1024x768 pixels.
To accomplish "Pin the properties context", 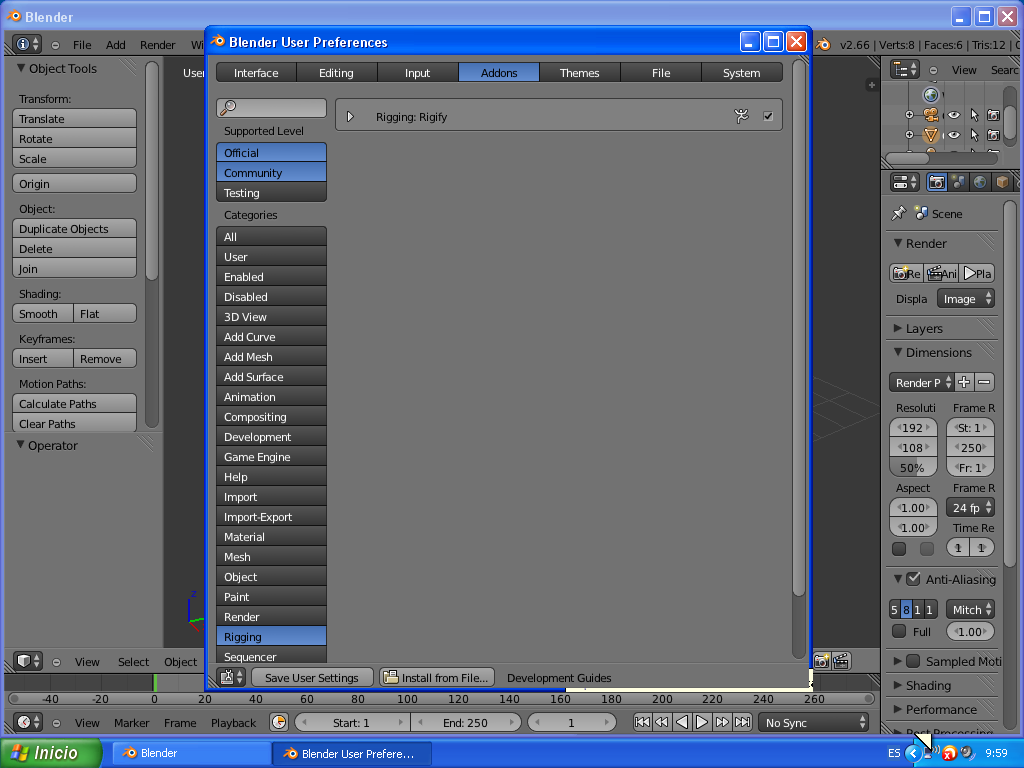I will coord(899,213).
